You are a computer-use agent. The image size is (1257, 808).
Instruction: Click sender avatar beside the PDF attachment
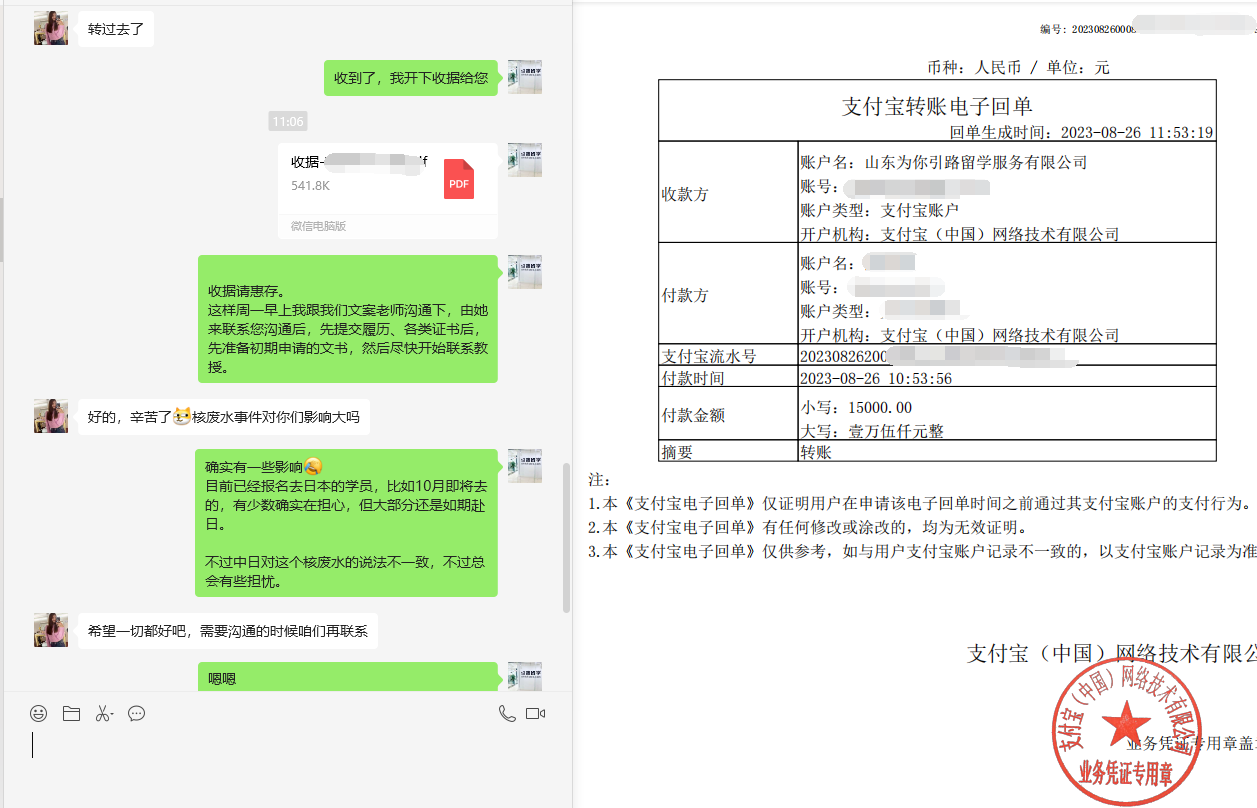point(525,160)
